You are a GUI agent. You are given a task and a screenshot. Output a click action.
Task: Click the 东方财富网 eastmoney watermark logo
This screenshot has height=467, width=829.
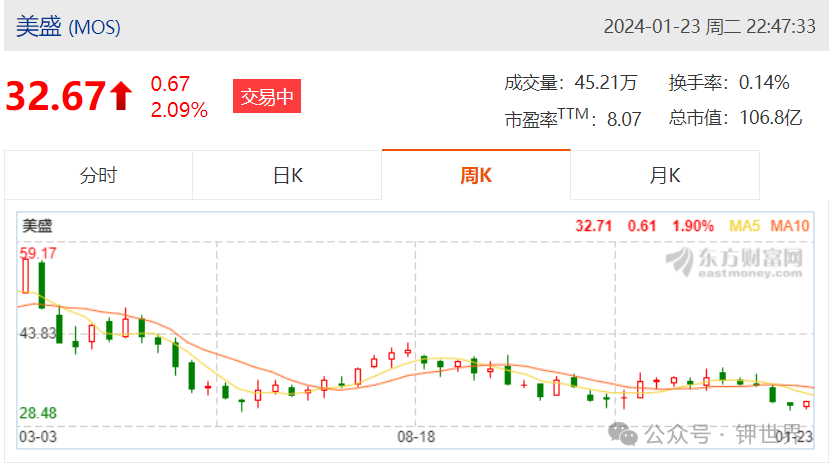click(734, 262)
